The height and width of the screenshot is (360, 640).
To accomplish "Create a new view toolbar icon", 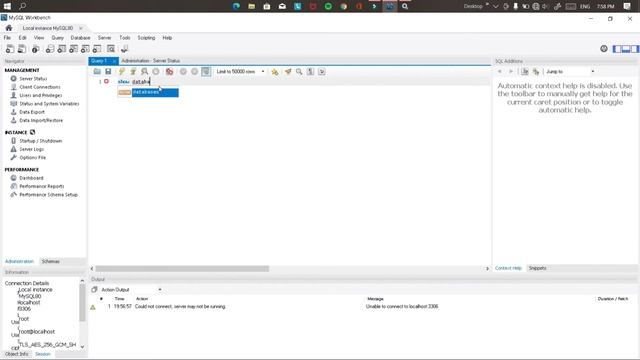I will pos(73,49).
